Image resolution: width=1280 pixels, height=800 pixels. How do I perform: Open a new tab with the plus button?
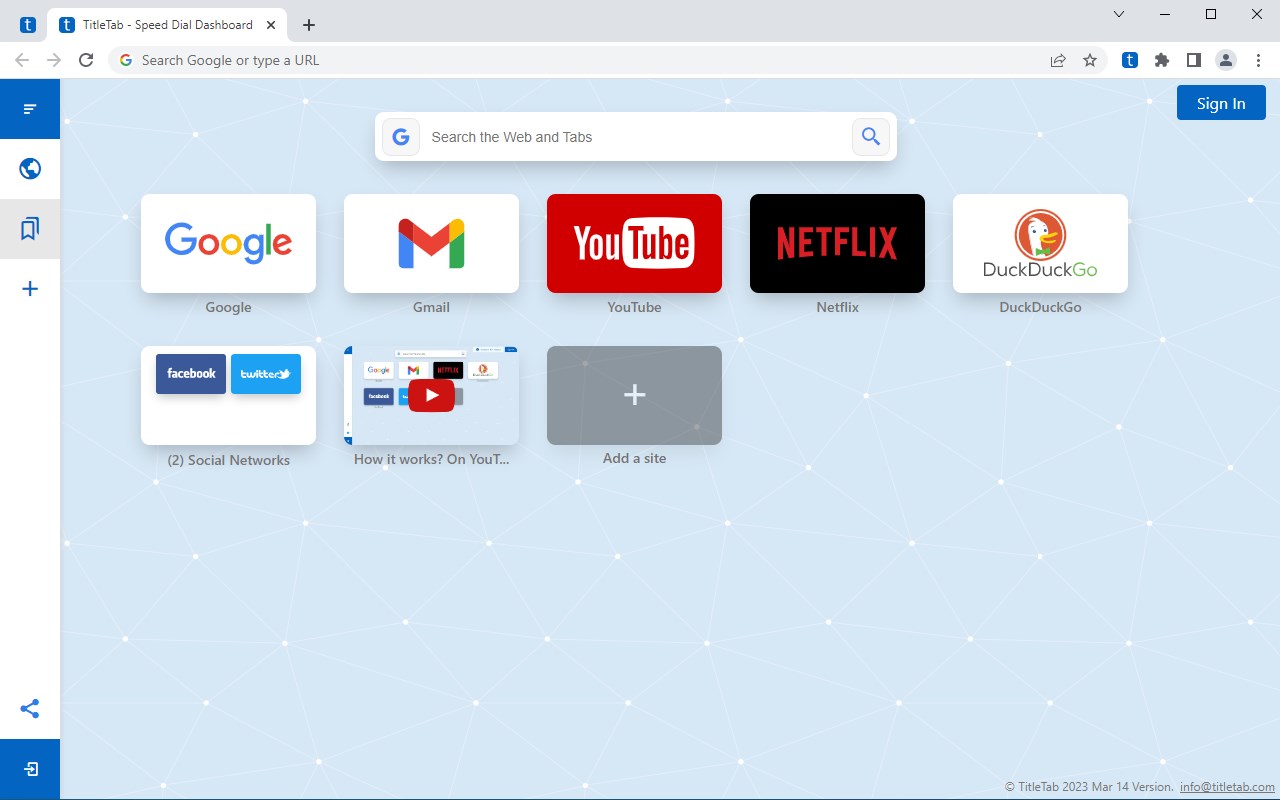pos(309,25)
